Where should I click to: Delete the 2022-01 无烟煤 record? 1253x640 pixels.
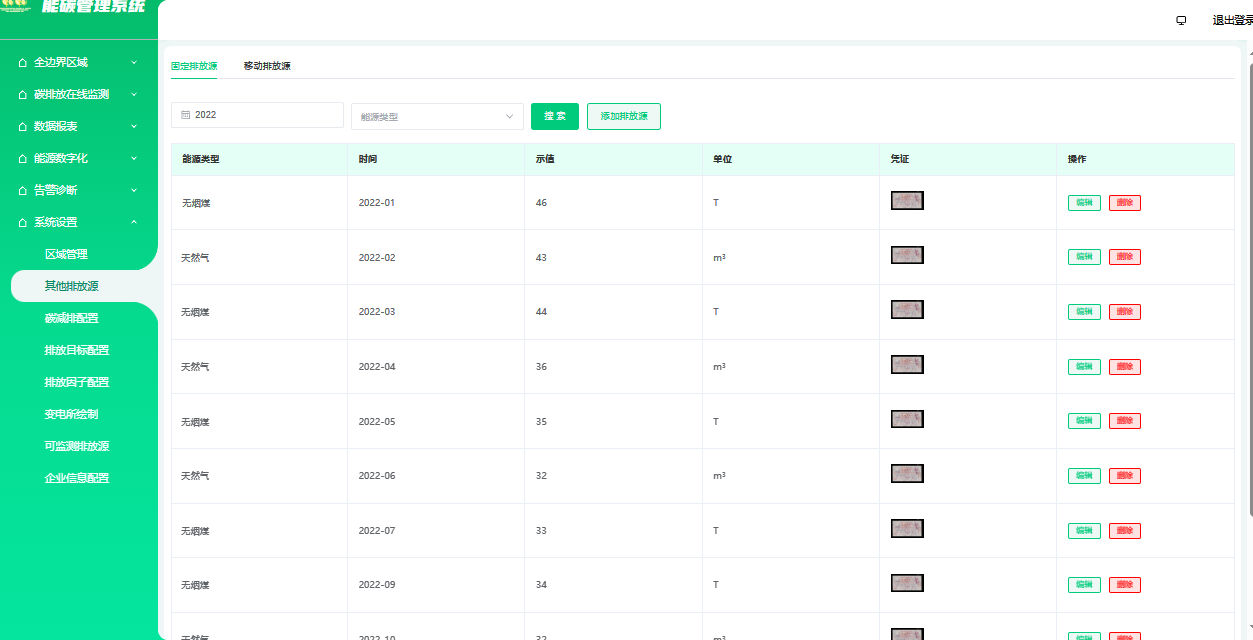1124,203
